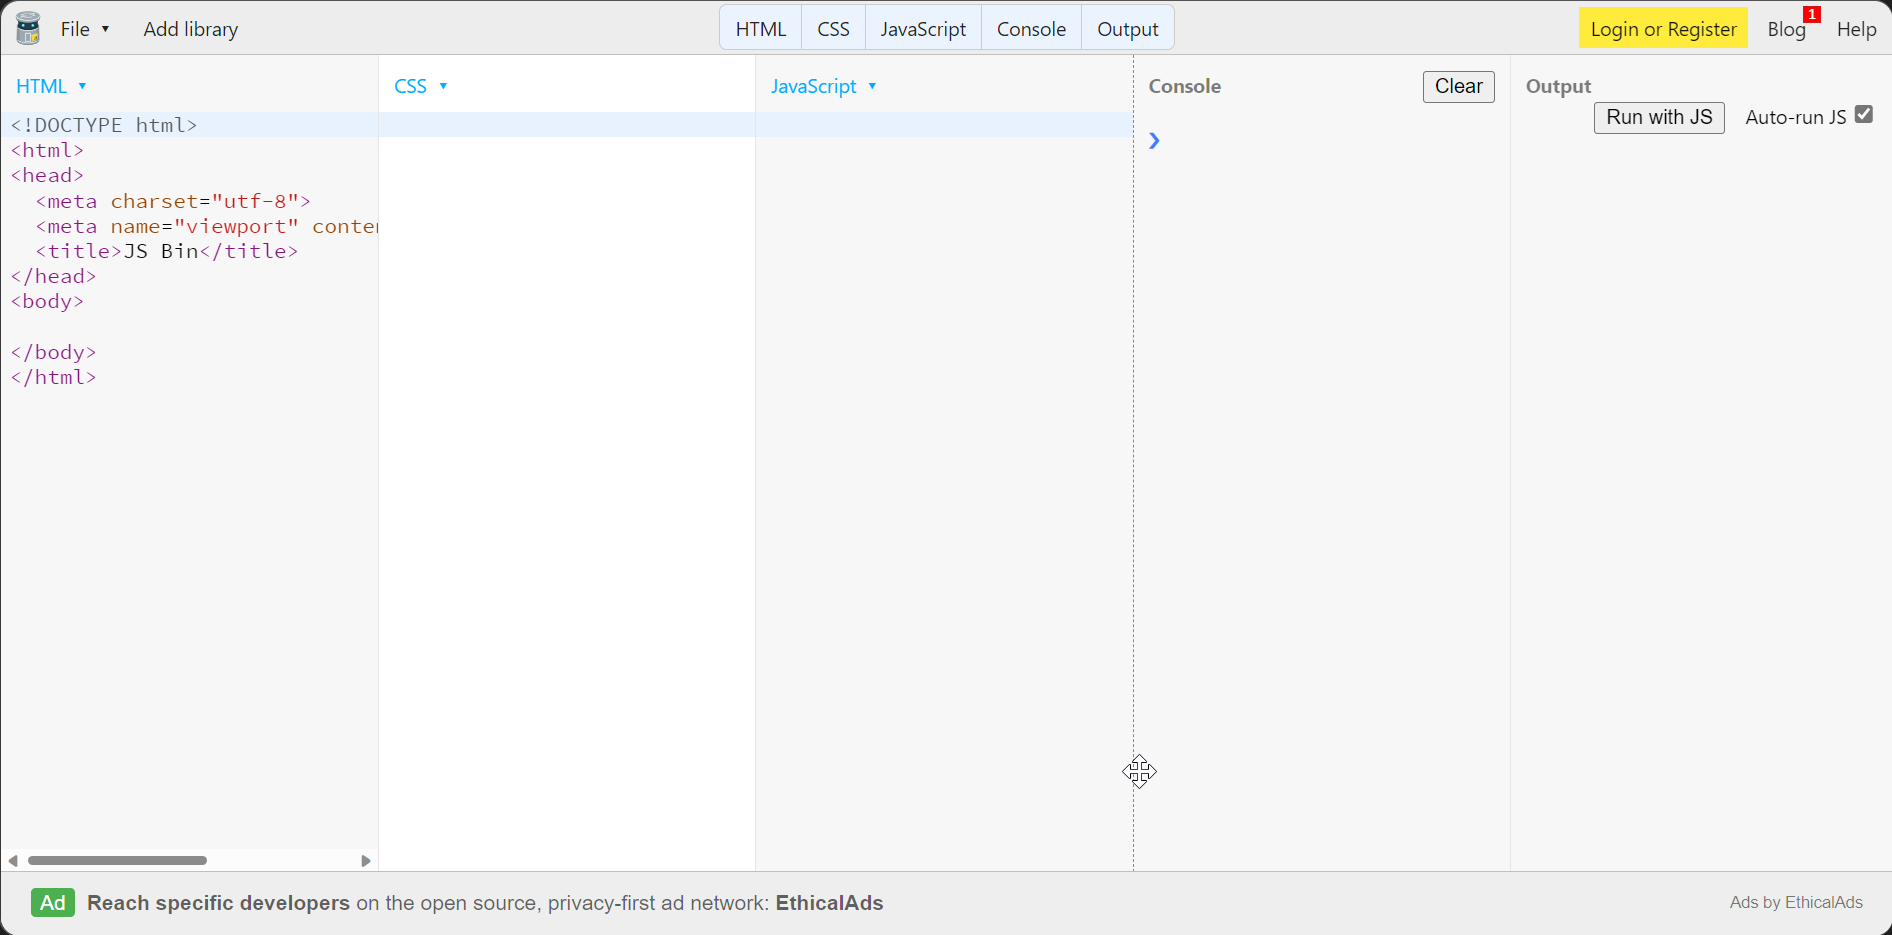Toggle the CSS panel button
The height and width of the screenshot is (935, 1892).
[x=833, y=29]
